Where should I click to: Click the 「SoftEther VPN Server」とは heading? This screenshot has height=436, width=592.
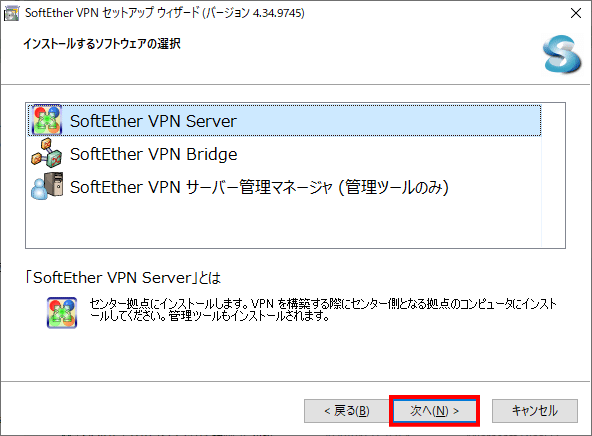[x=123, y=278]
